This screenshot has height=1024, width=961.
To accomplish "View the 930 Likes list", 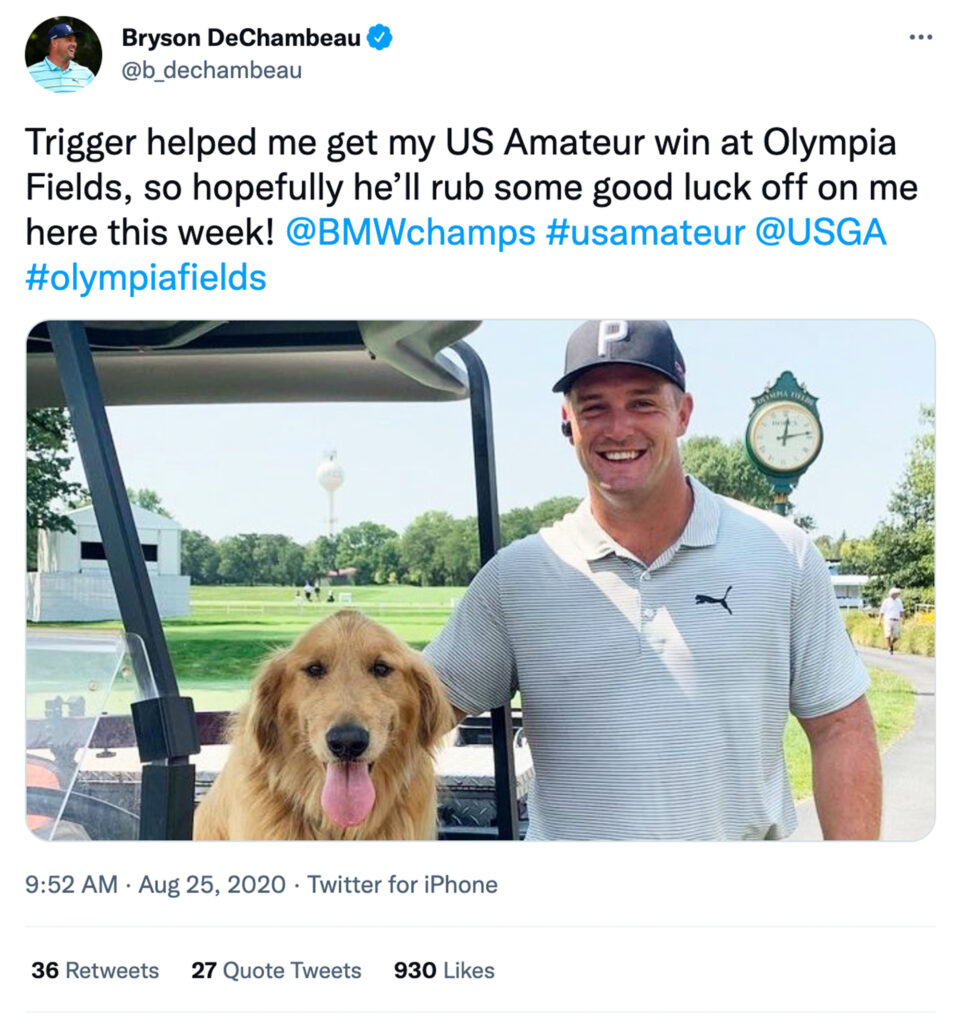I will pos(444,970).
